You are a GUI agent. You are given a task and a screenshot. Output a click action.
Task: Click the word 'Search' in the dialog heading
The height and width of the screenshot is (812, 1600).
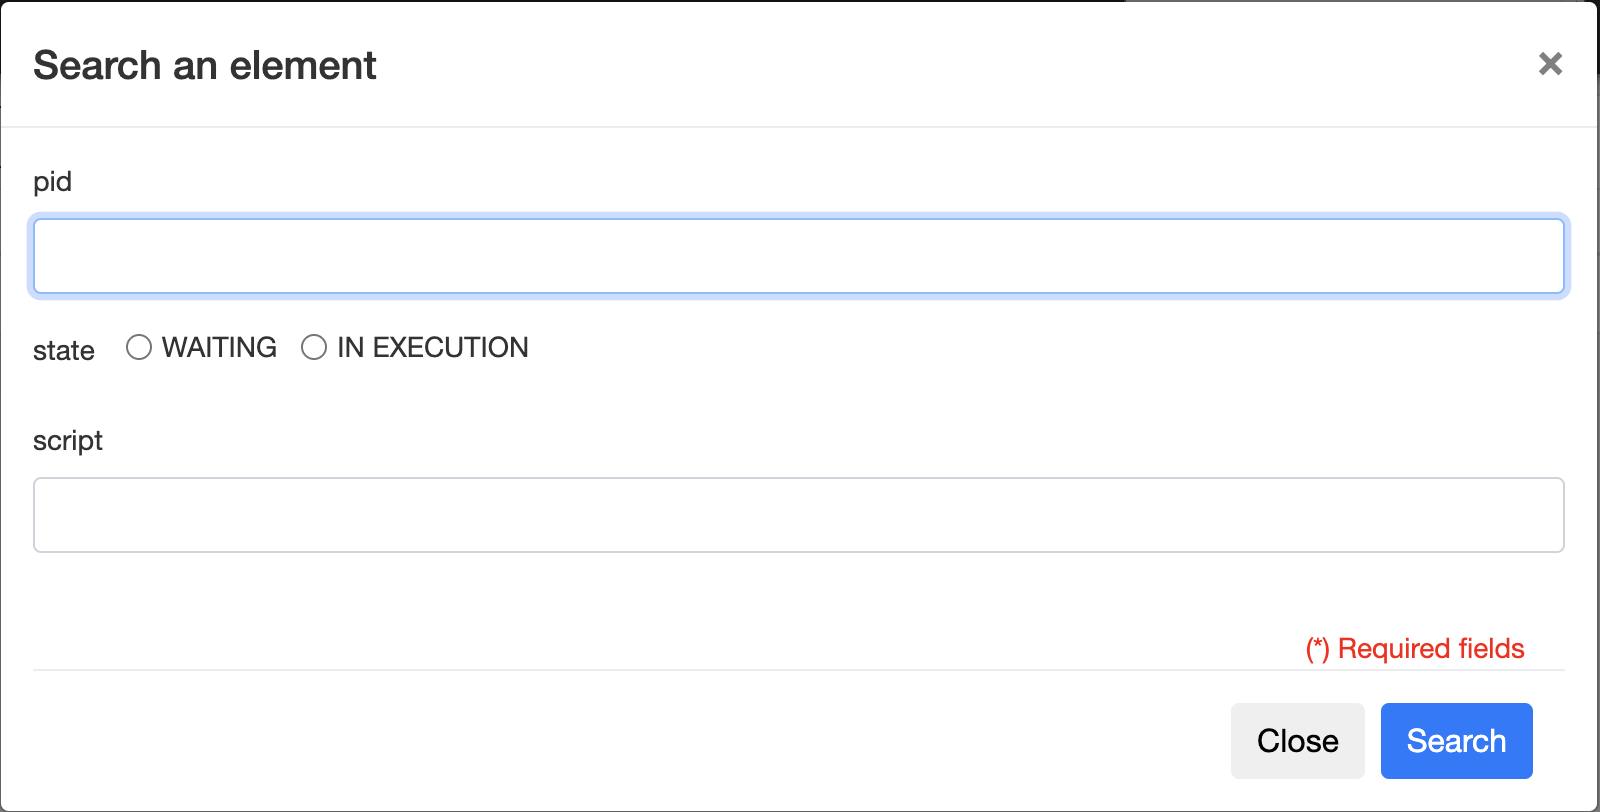[97, 66]
